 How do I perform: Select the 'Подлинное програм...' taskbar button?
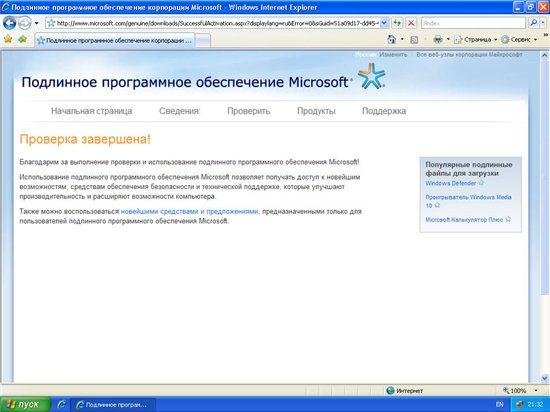tap(113, 405)
